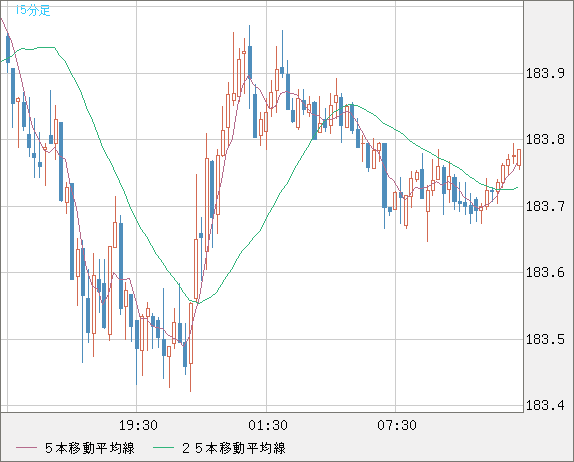Click the 01:30 time axis label
Screen dimensions: 574x462
268,425
